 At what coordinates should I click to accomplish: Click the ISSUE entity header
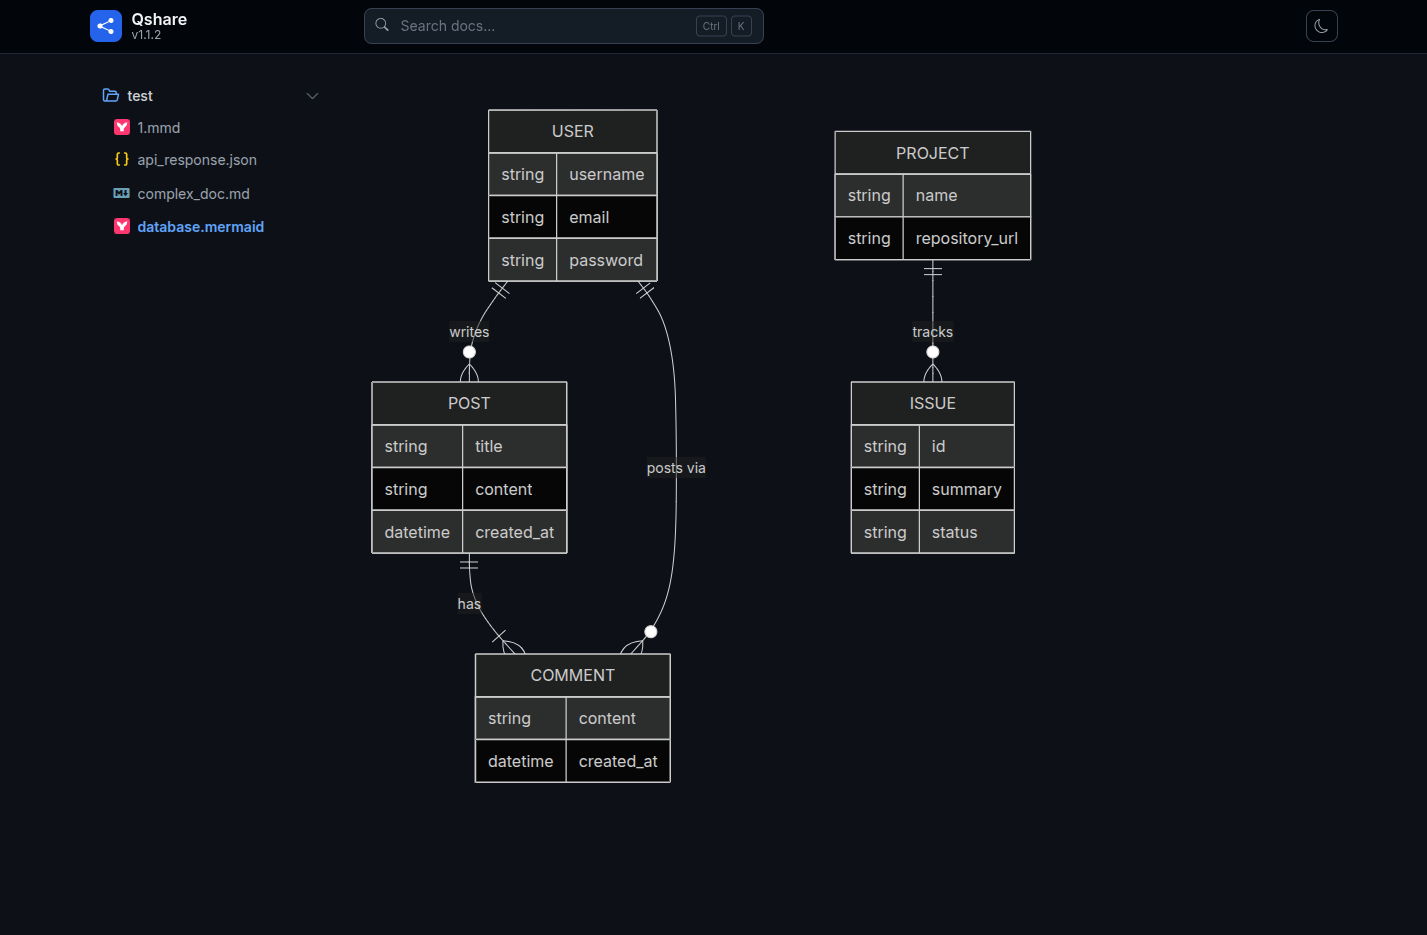(932, 403)
